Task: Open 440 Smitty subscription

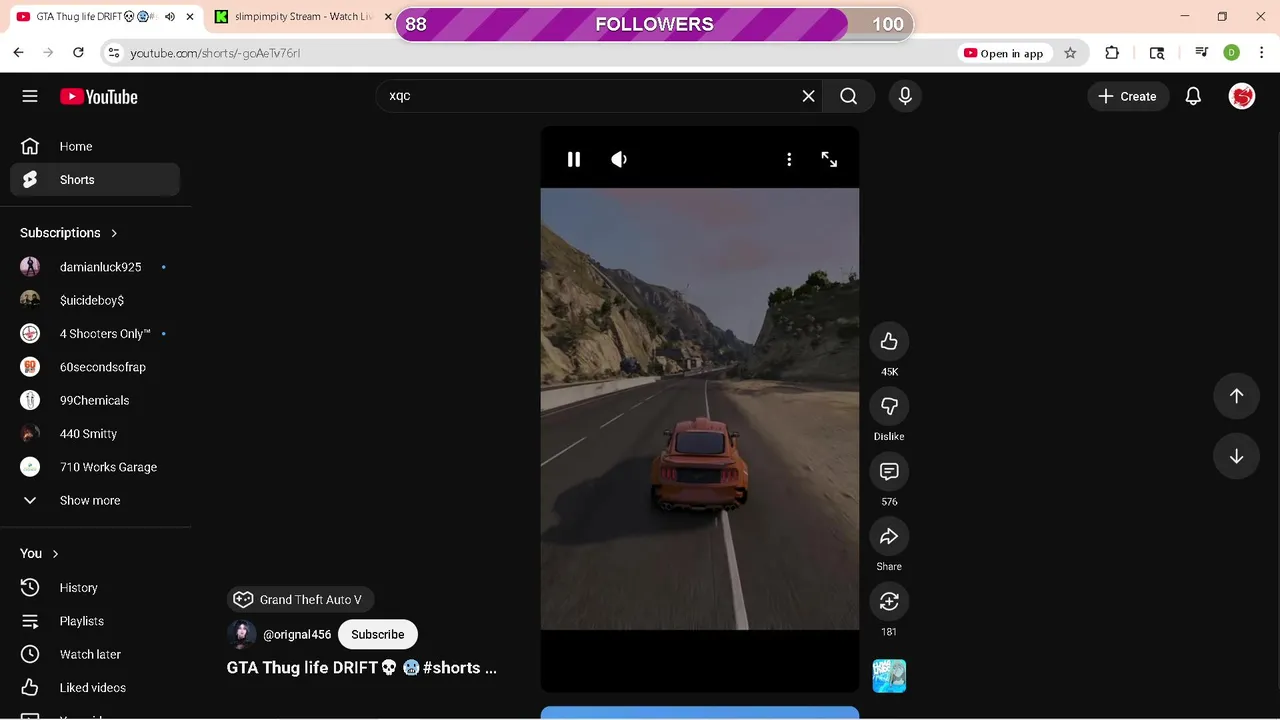Action: click(x=95, y=433)
